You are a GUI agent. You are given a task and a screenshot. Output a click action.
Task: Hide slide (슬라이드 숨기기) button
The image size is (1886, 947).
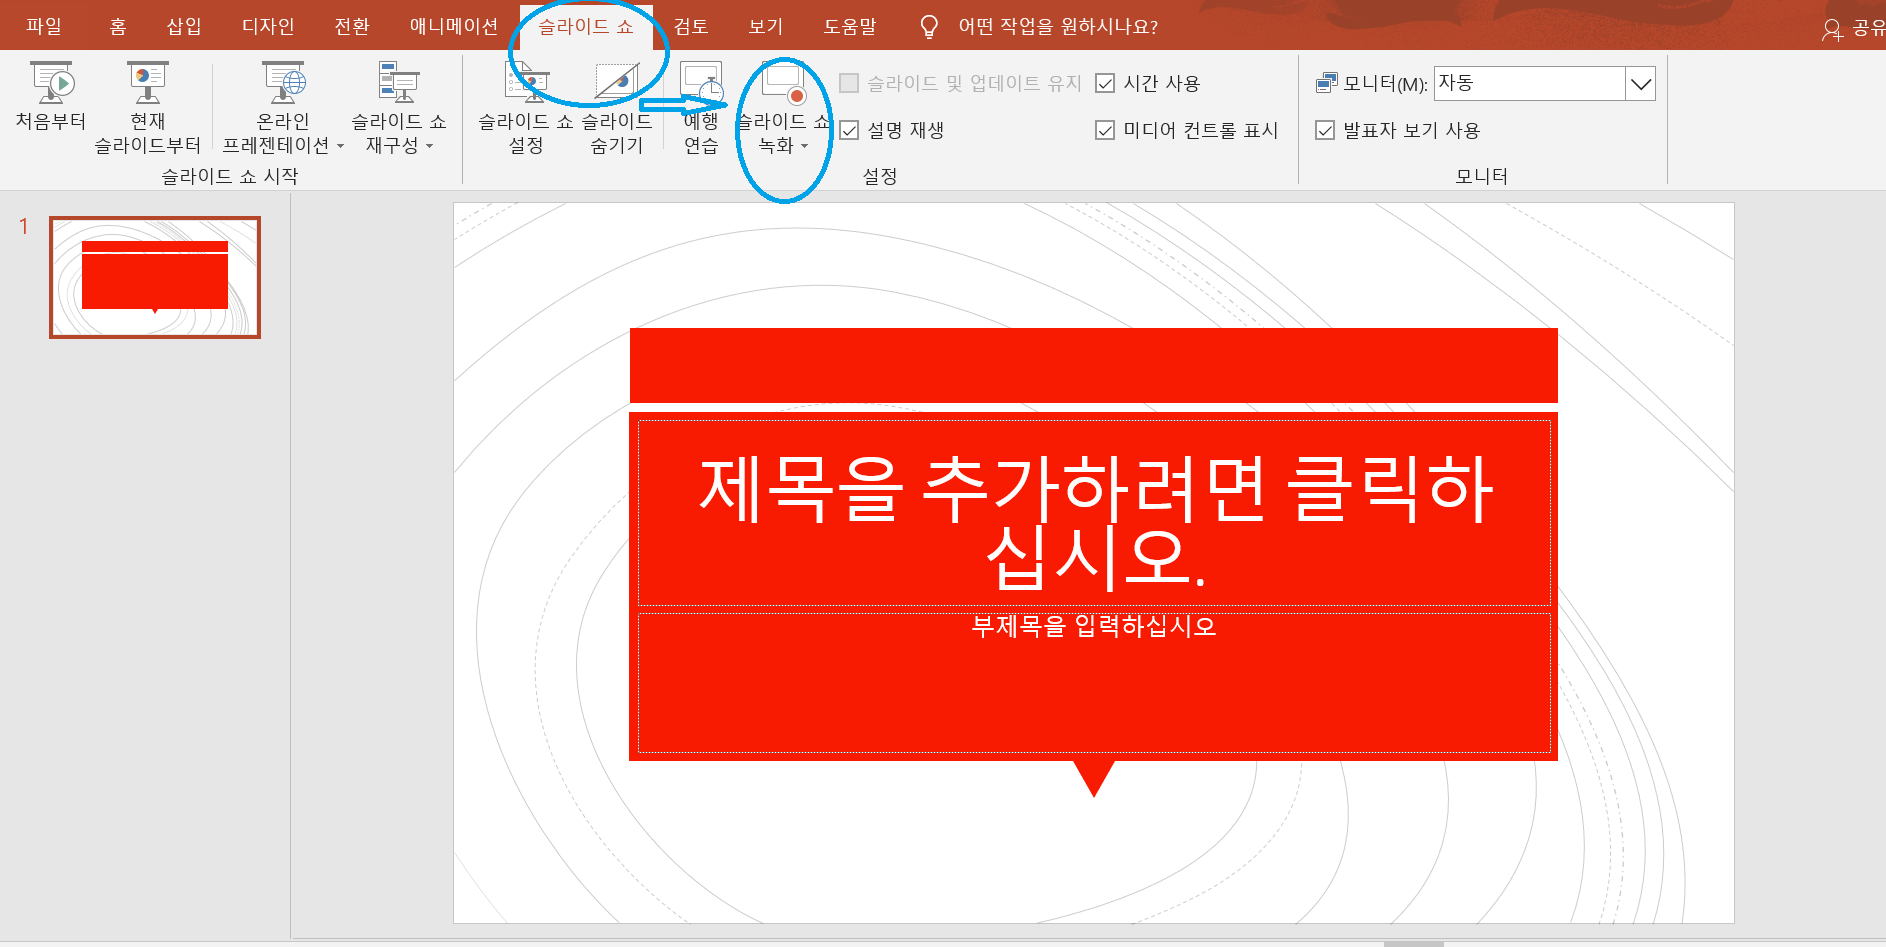tap(617, 108)
